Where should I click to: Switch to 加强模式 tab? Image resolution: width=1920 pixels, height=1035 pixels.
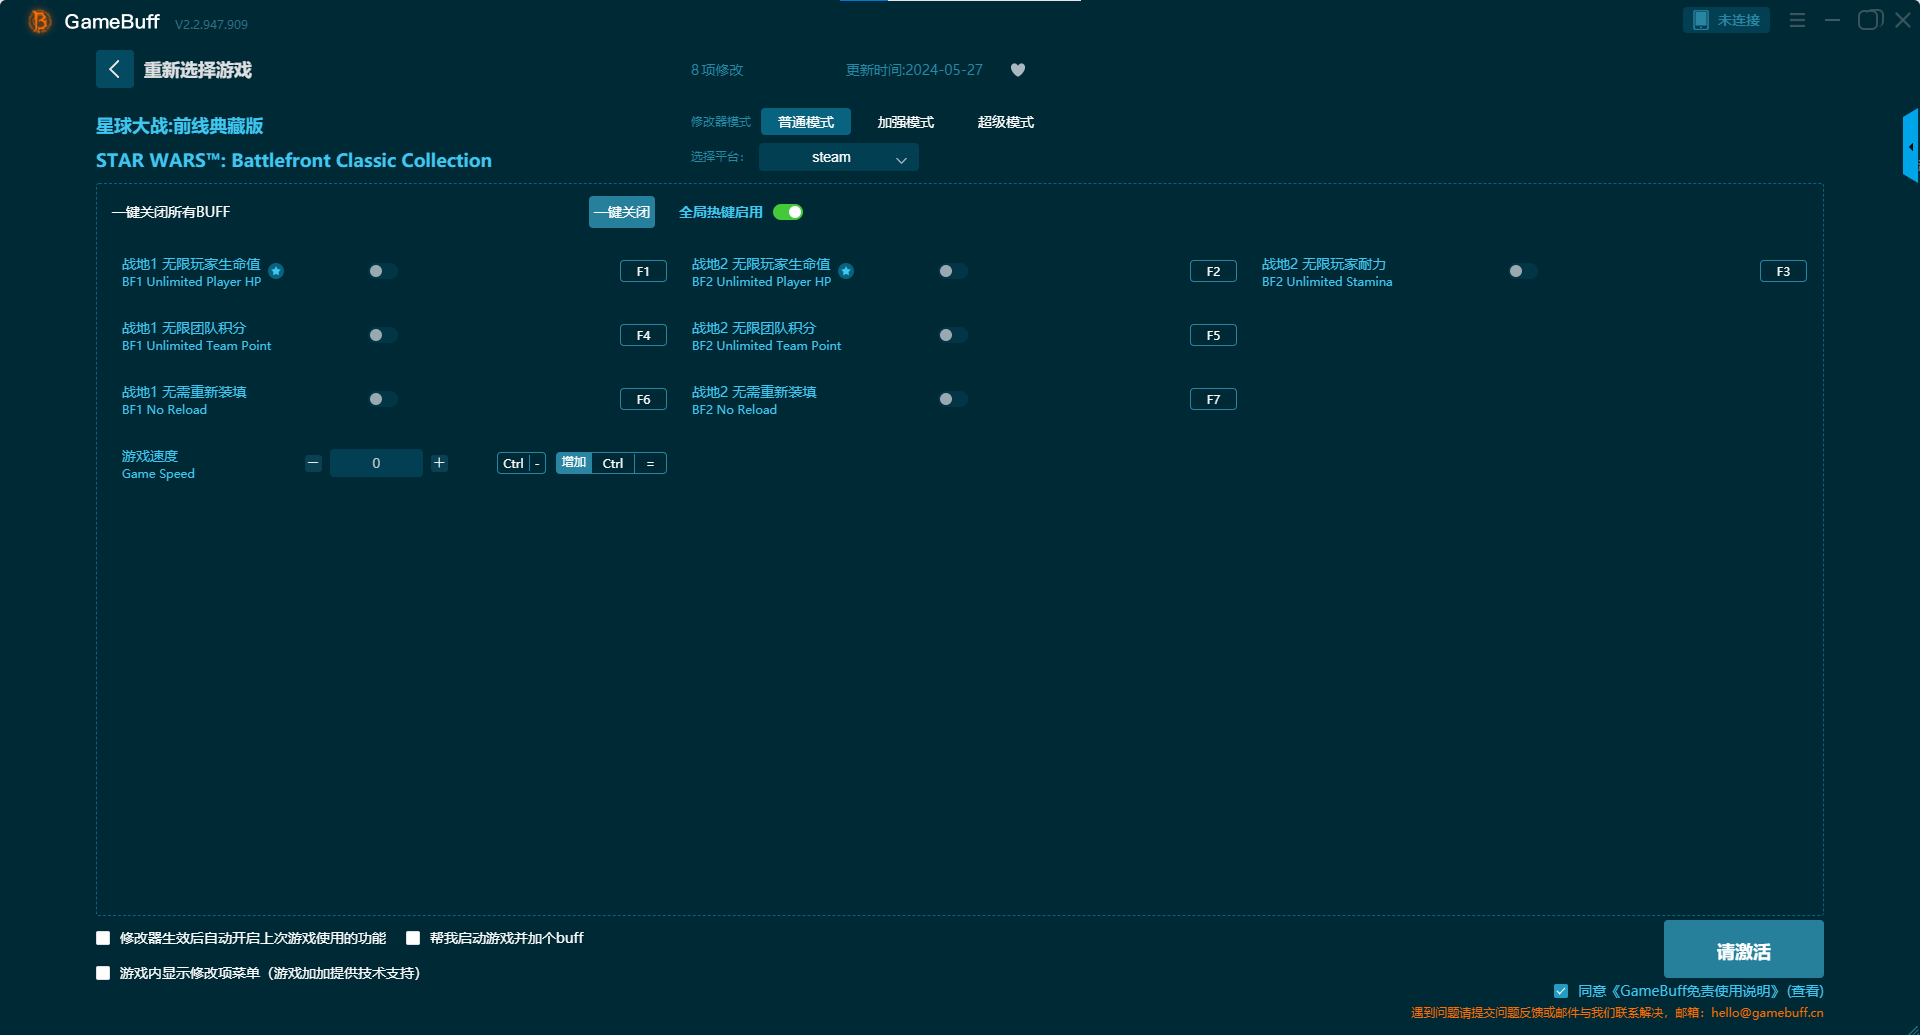click(906, 122)
